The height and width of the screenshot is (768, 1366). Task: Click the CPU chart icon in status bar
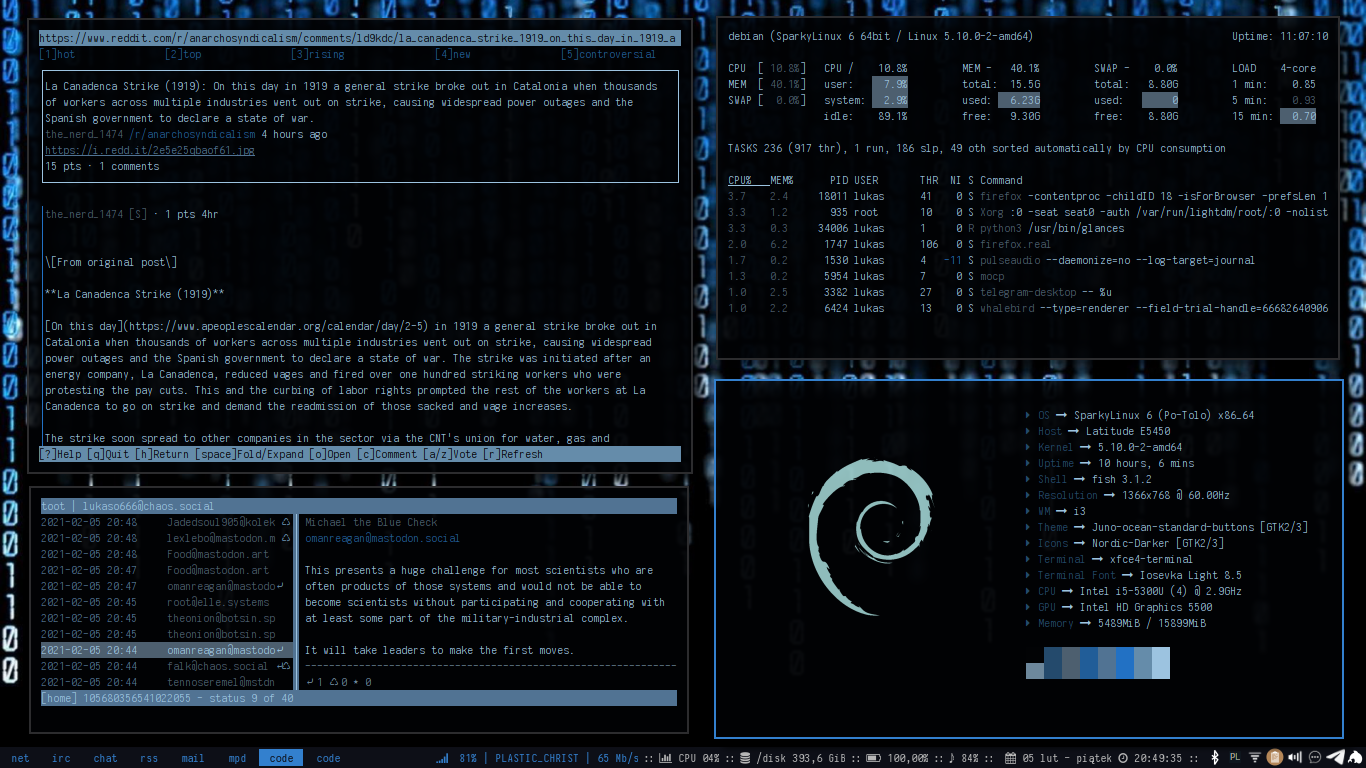pyautogui.click(x=665, y=758)
